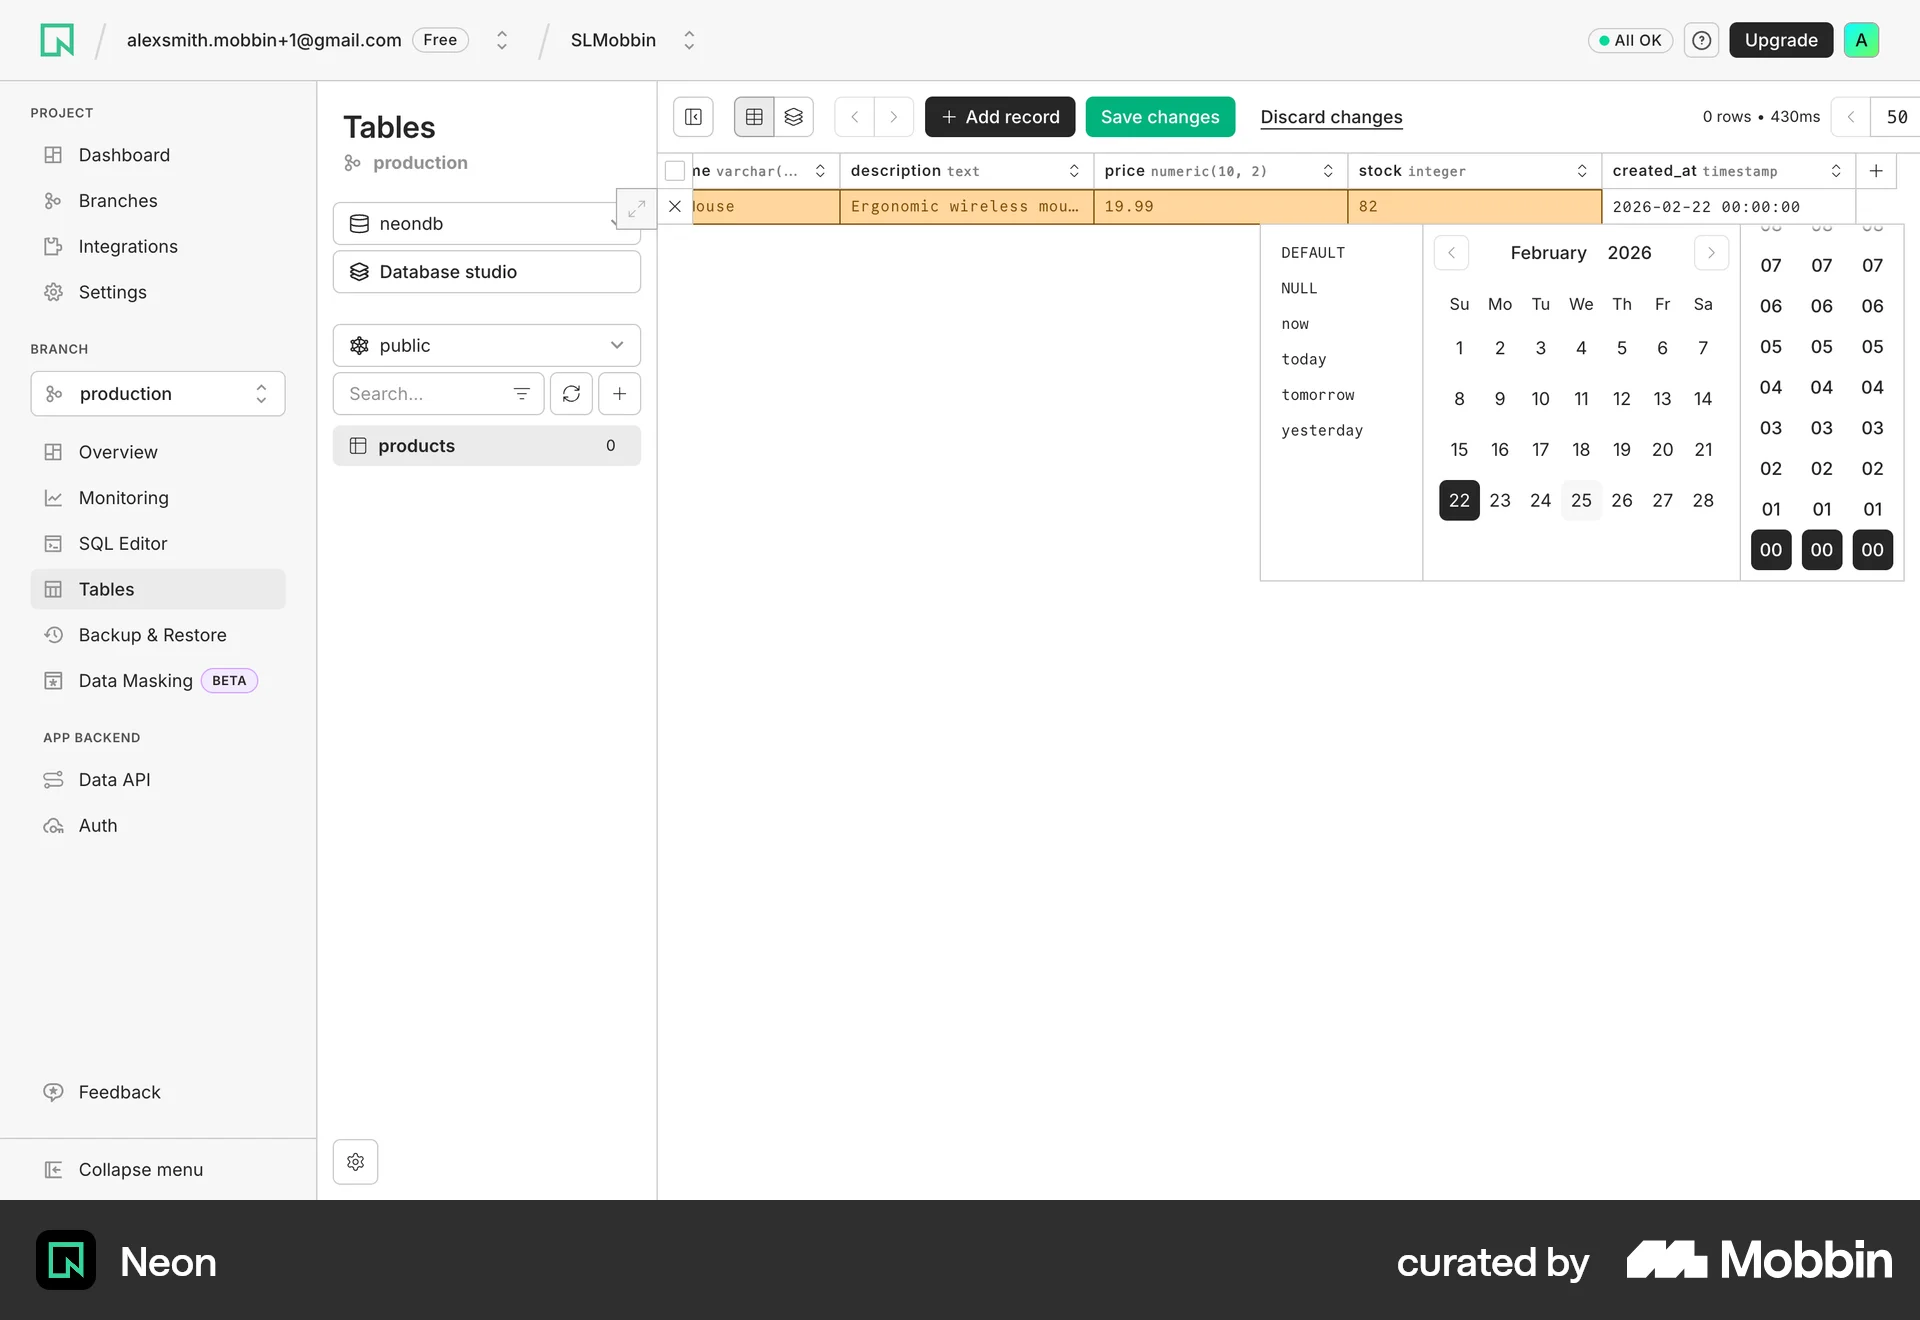Set value to DEFAULT
Screen dimensions: 1920x1320
1313,253
